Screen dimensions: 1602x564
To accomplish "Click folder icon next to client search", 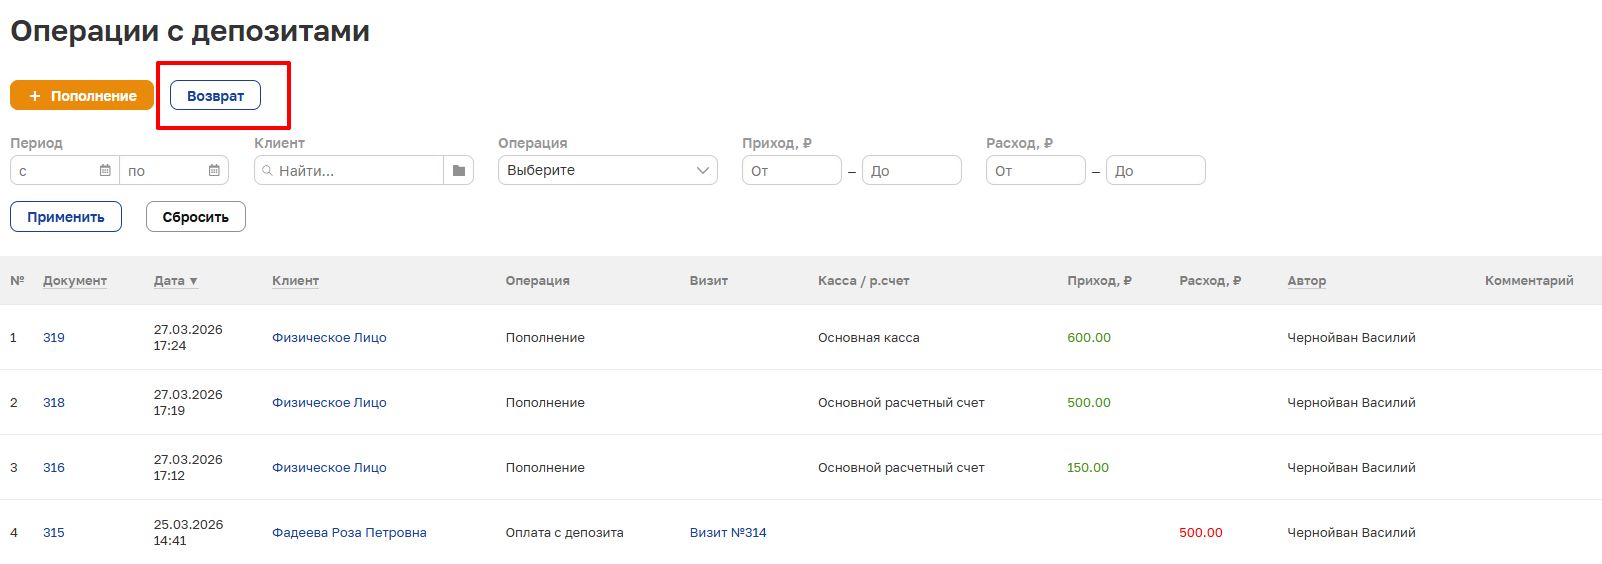I will pyautogui.click(x=459, y=171).
